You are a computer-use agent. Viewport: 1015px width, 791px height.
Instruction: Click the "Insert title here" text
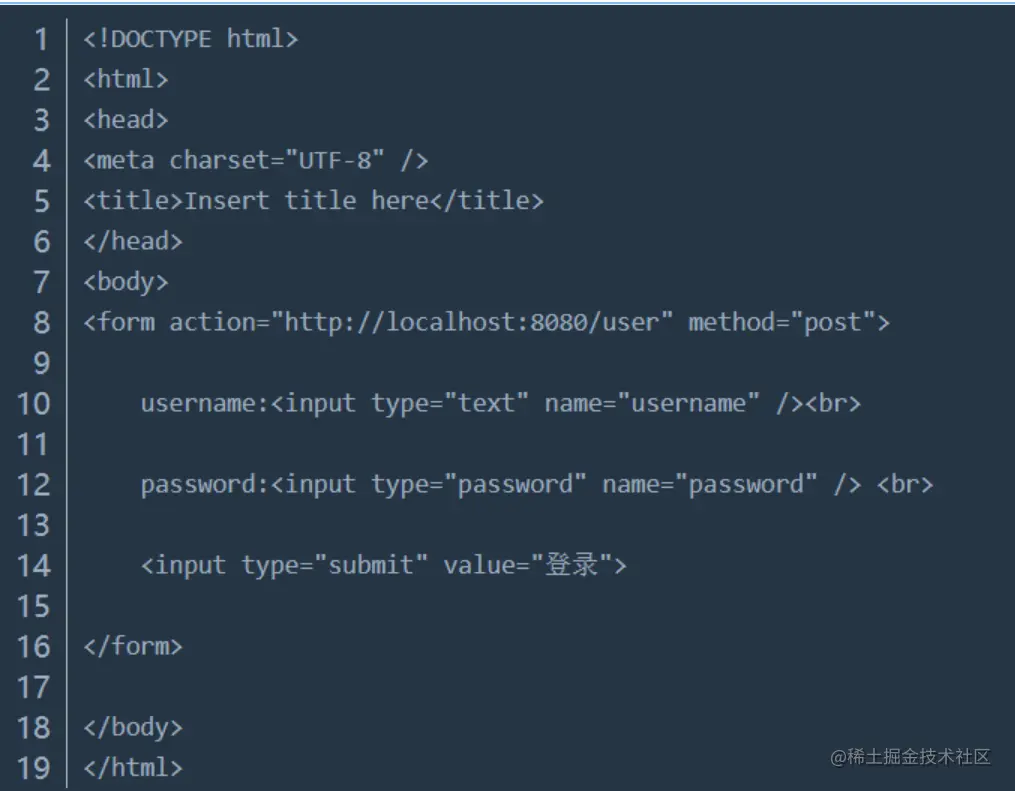pyautogui.click(x=306, y=201)
